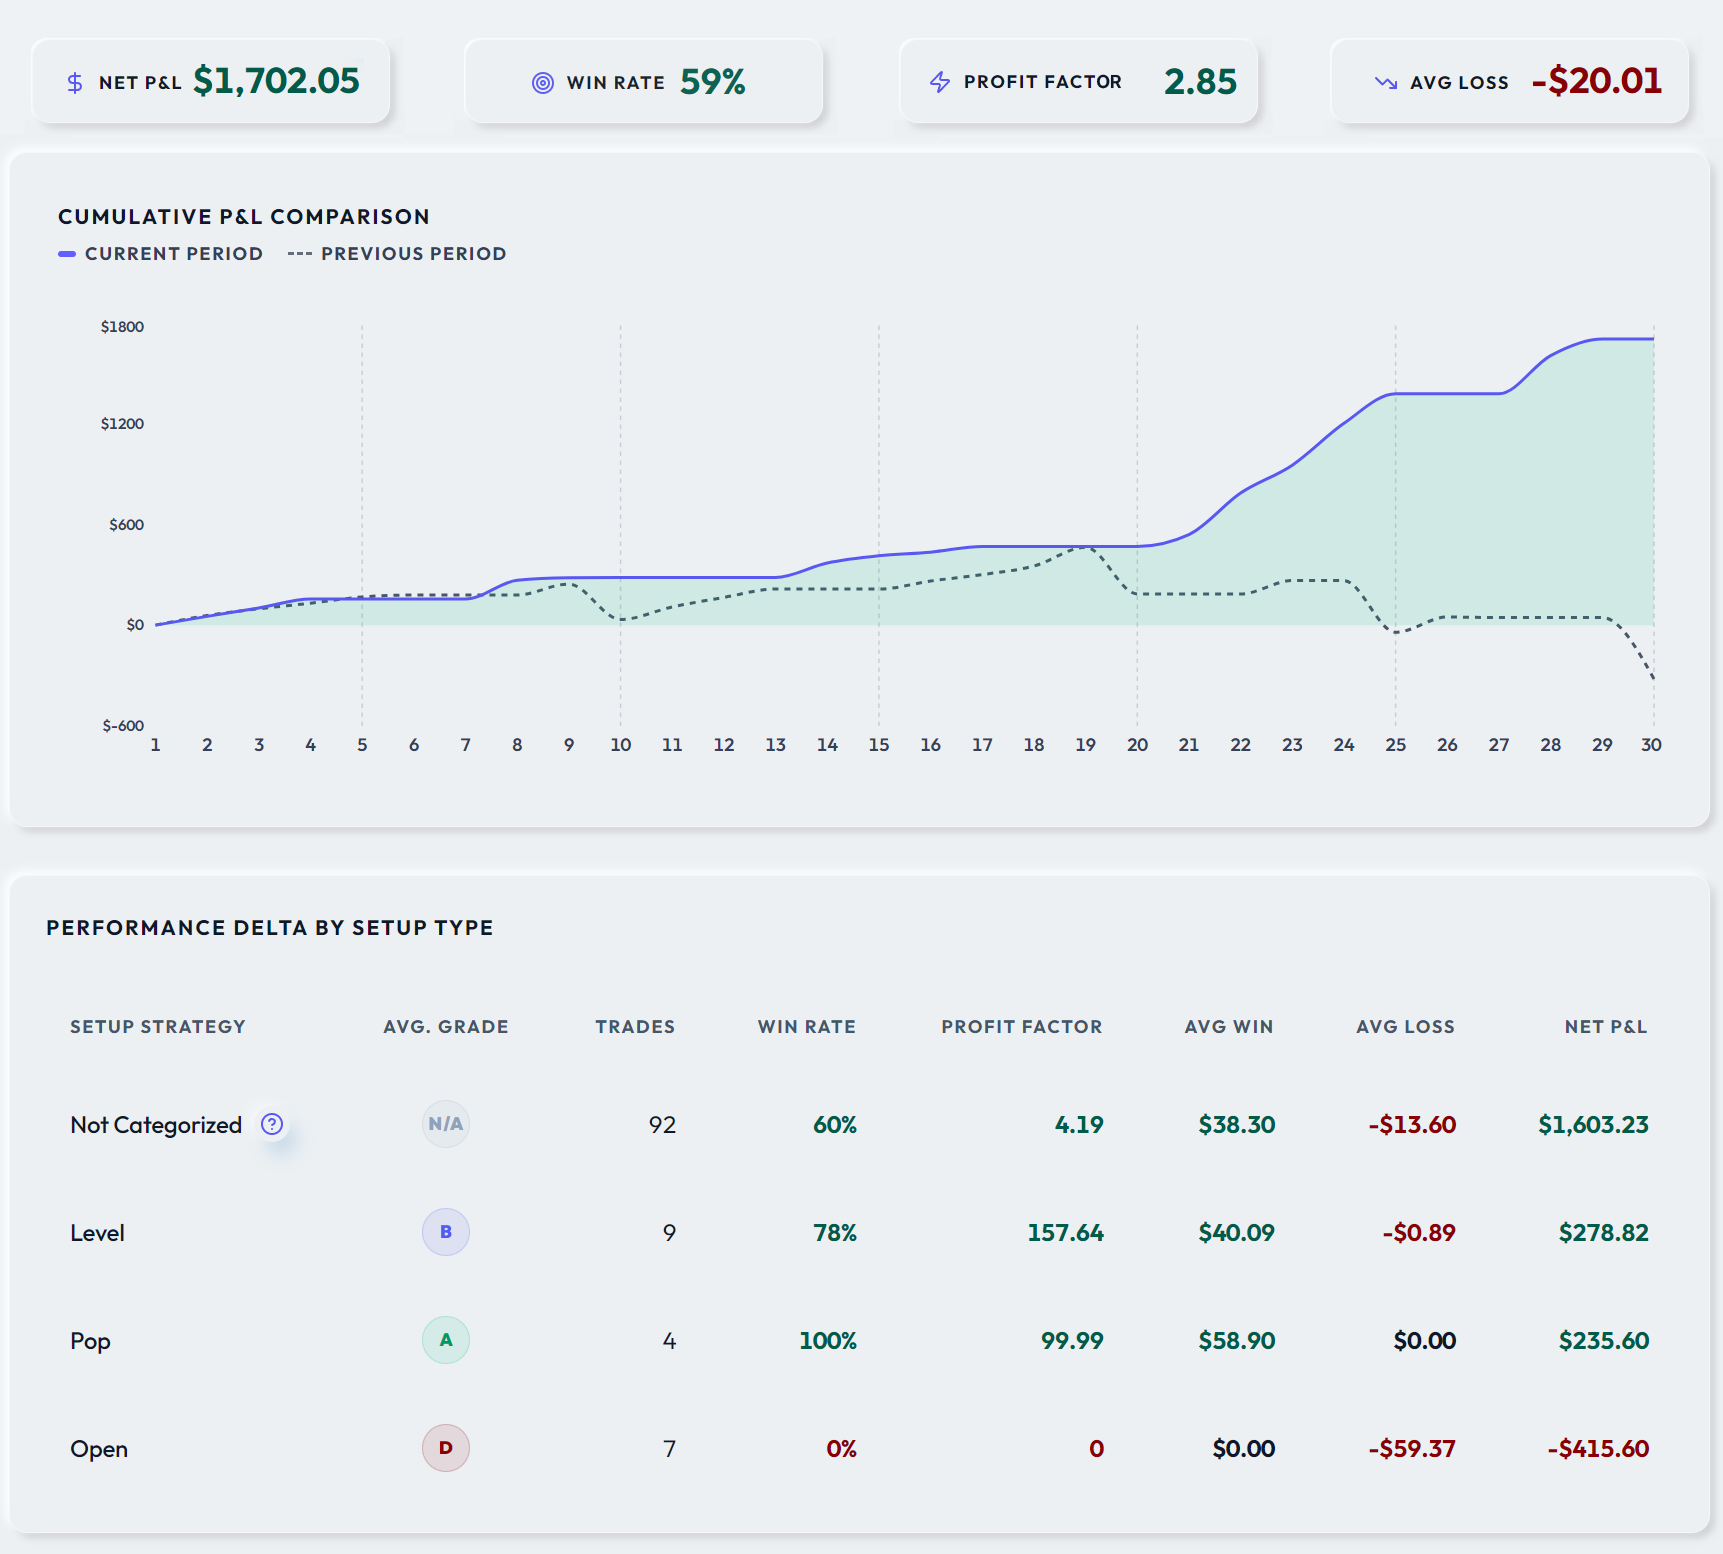Click the Setup Strategy column header
The height and width of the screenshot is (1554, 1723).
click(x=158, y=1027)
